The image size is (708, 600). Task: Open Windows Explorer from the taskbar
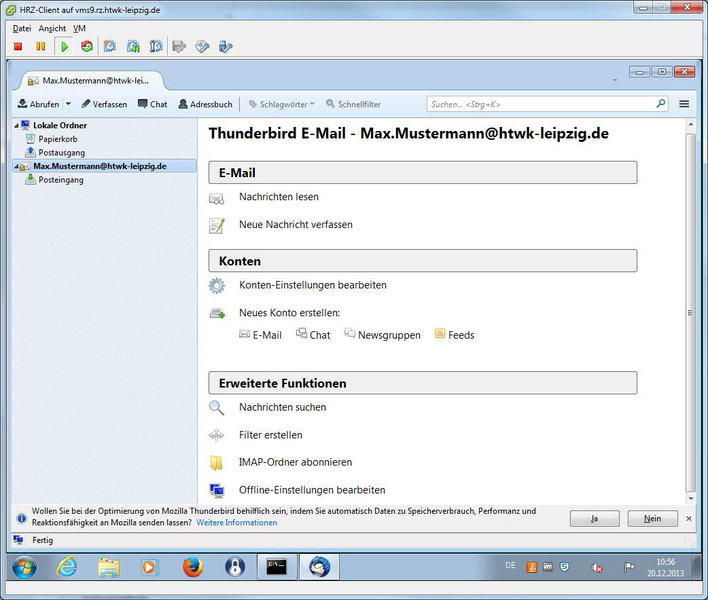click(109, 567)
